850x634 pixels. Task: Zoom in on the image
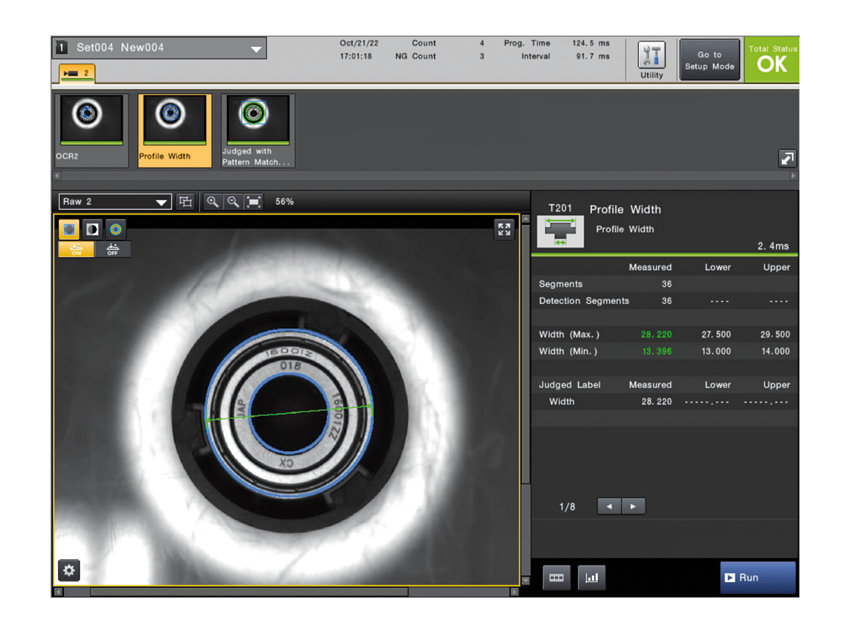pyautogui.click(x=212, y=202)
